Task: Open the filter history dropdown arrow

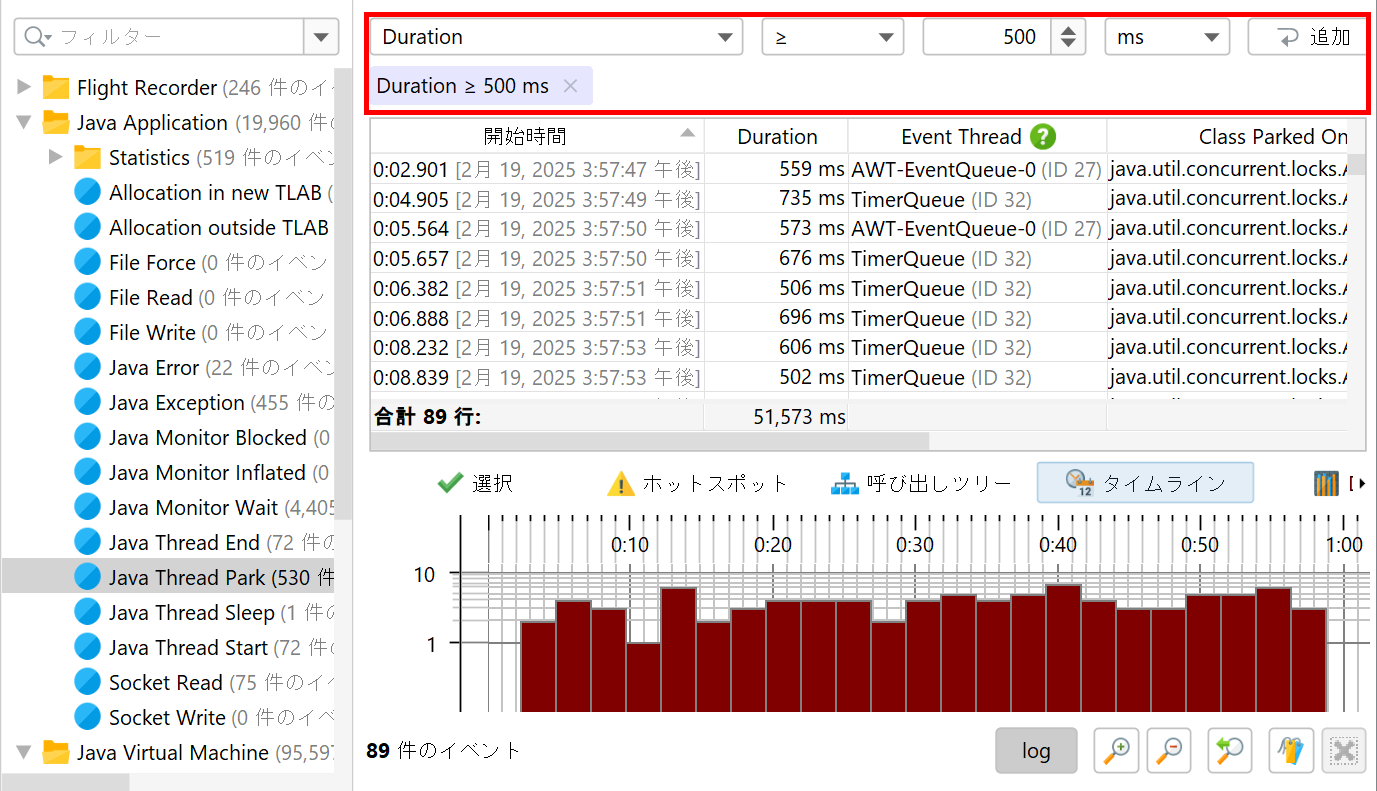Action: pos(320,38)
